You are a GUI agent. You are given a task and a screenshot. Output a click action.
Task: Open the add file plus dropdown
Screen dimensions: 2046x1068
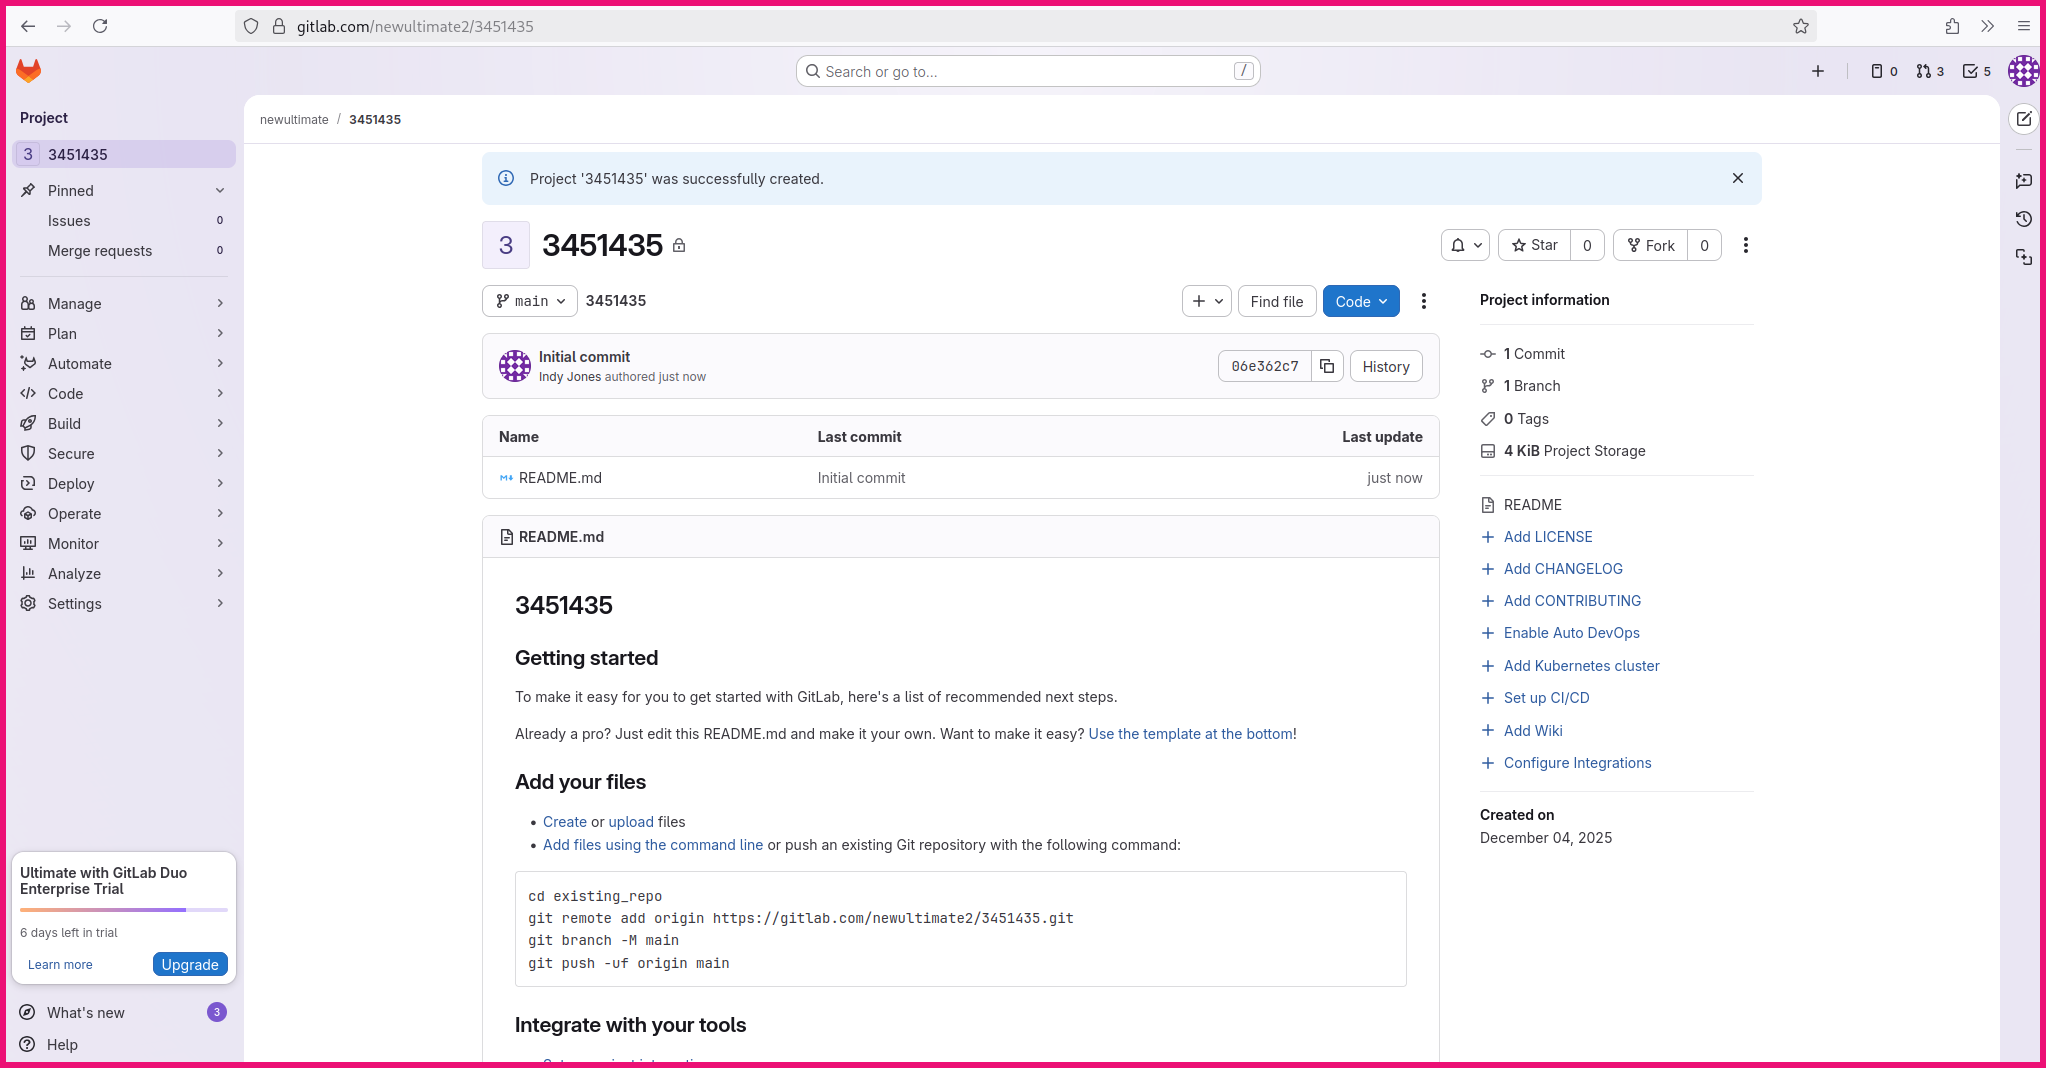[1207, 301]
